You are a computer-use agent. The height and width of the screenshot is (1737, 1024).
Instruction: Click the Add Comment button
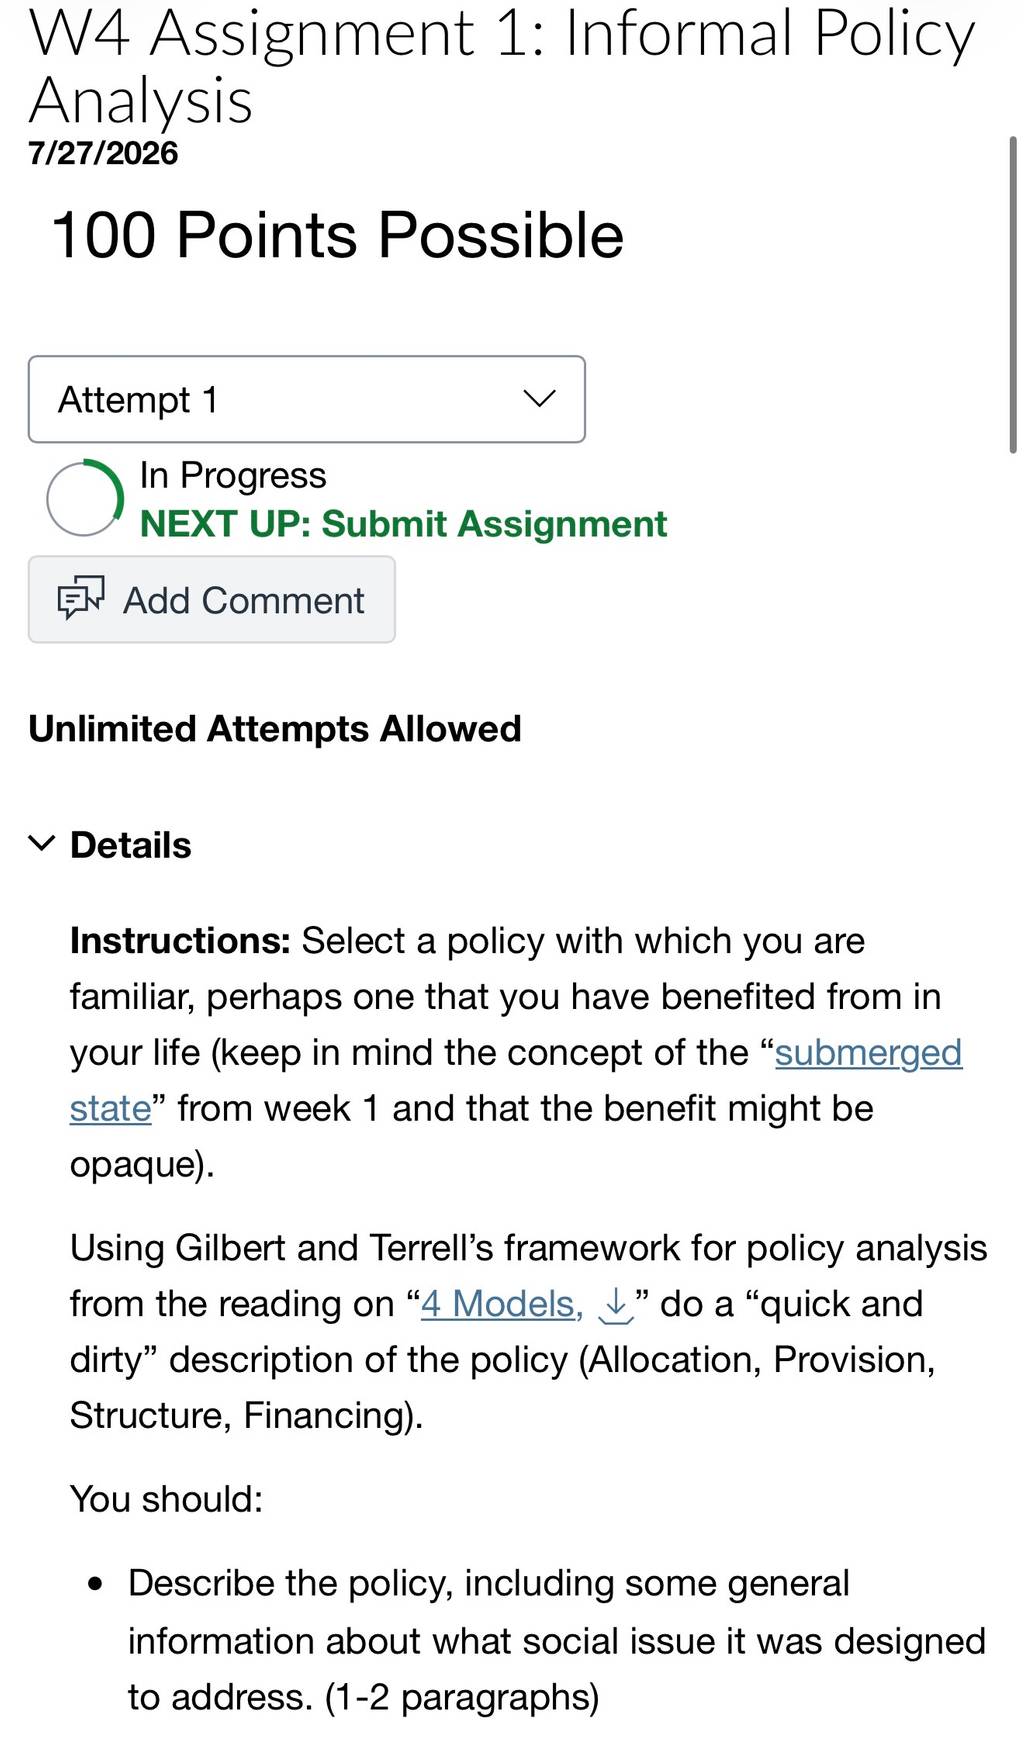211,599
